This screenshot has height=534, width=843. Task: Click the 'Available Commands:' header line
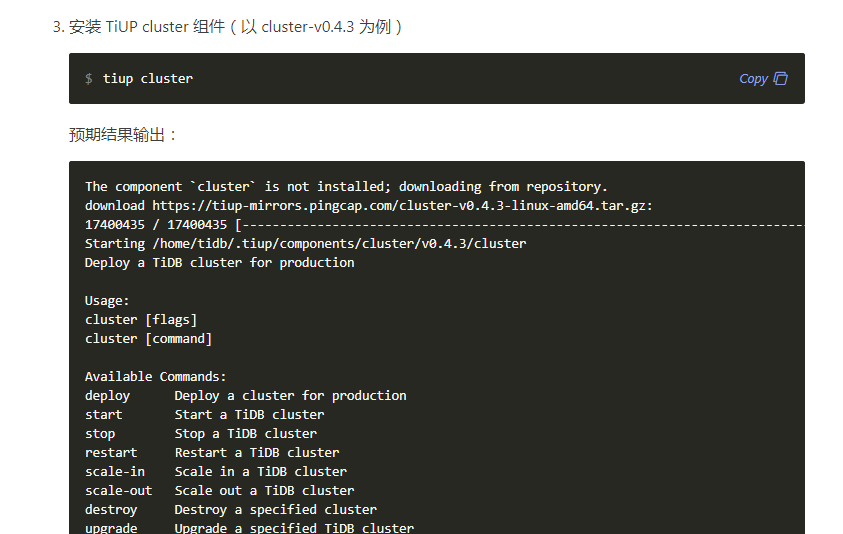[x=156, y=376]
